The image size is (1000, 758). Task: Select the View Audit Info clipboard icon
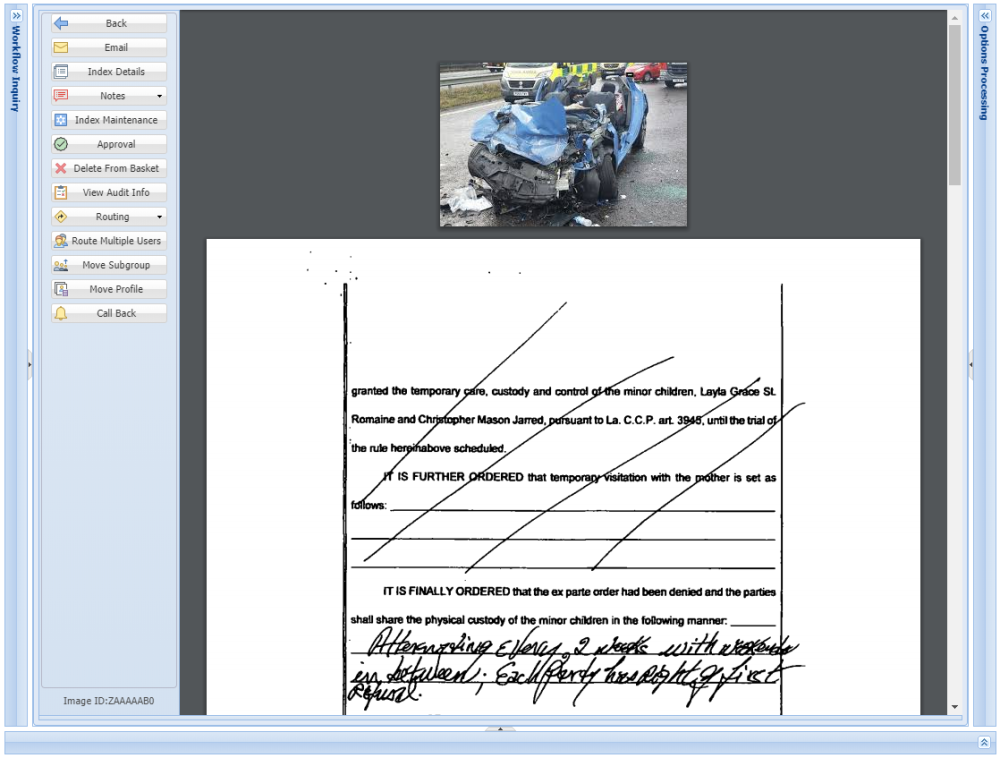61,192
